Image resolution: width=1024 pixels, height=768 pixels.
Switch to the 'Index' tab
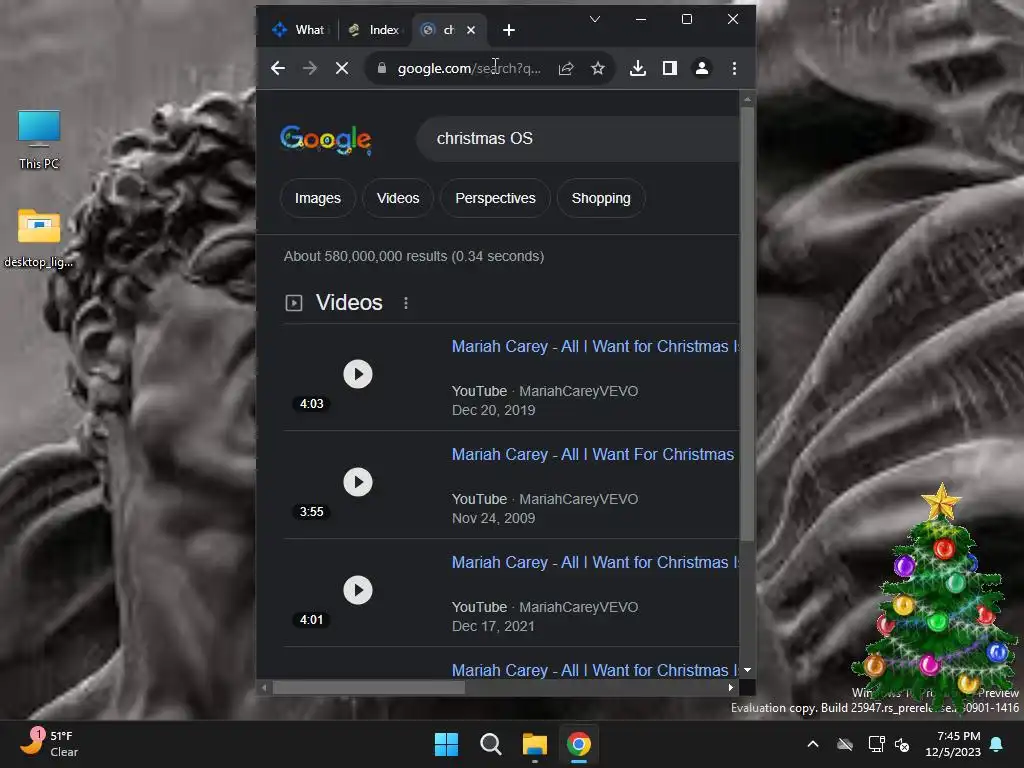pyautogui.click(x=374, y=30)
